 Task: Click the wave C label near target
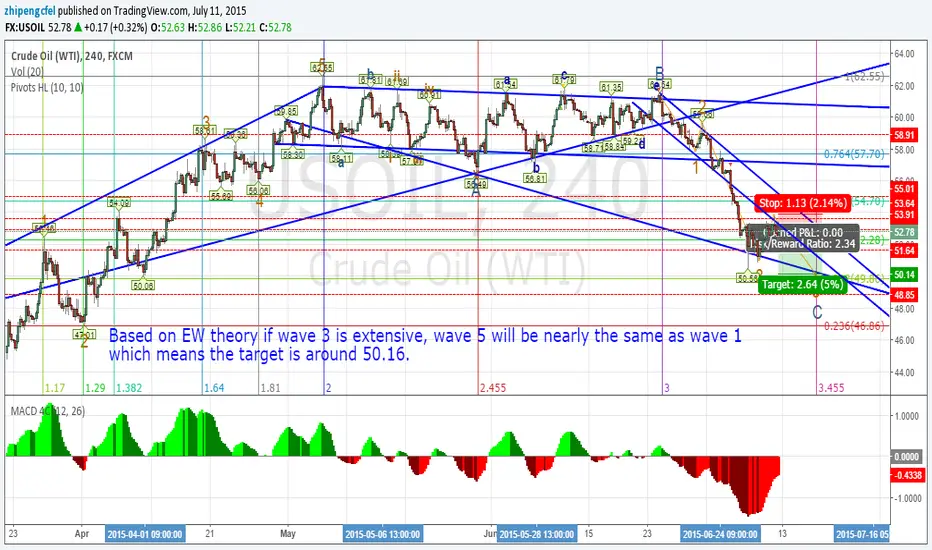tap(817, 312)
